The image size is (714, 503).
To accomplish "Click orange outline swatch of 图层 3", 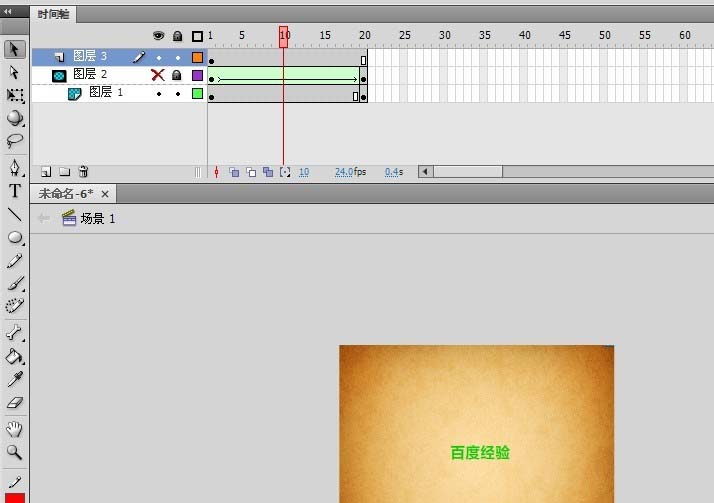I will point(197,57).
